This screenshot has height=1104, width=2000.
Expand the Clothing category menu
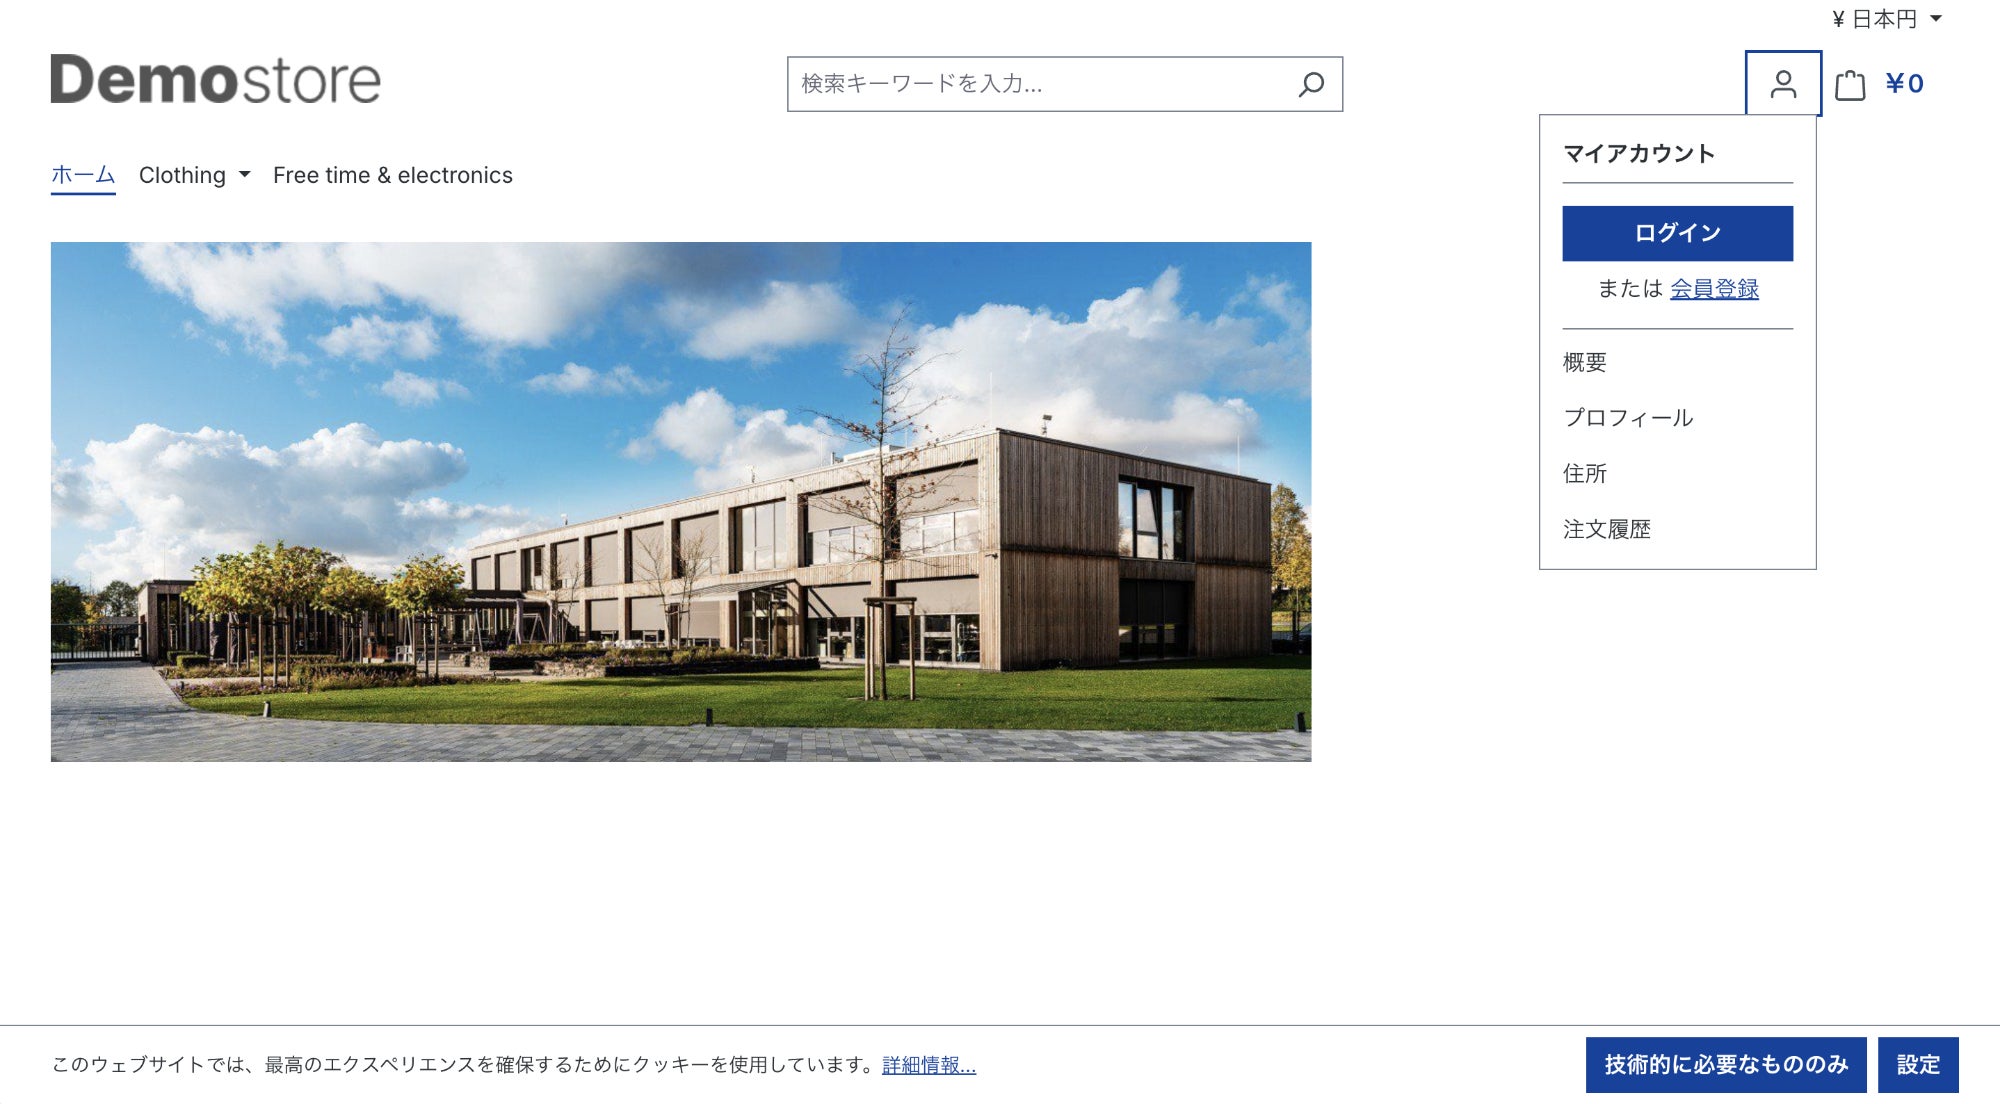pos(194,175)
